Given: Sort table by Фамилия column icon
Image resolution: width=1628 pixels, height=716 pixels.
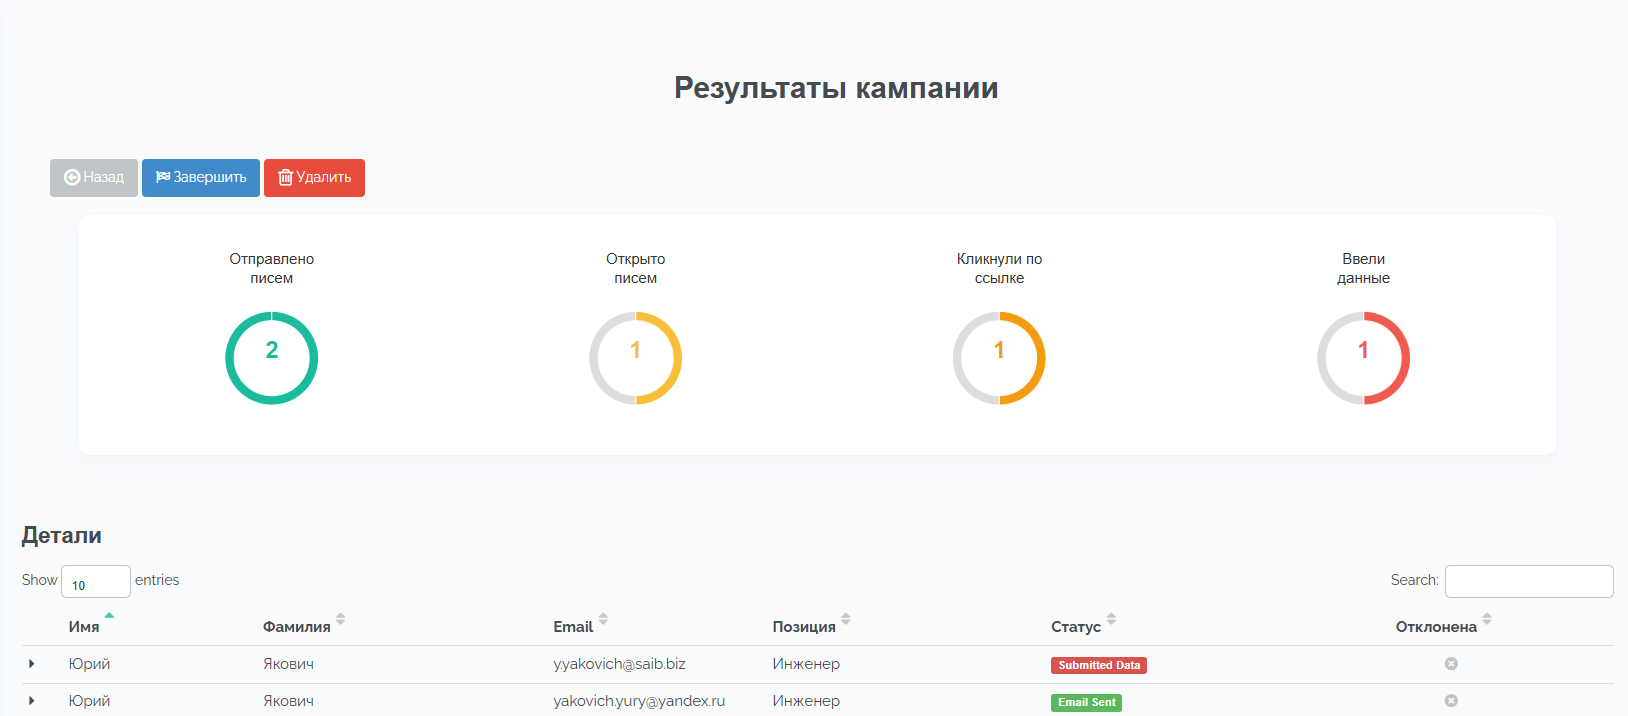Looking at the screenshot, I should tap(341, 619).
